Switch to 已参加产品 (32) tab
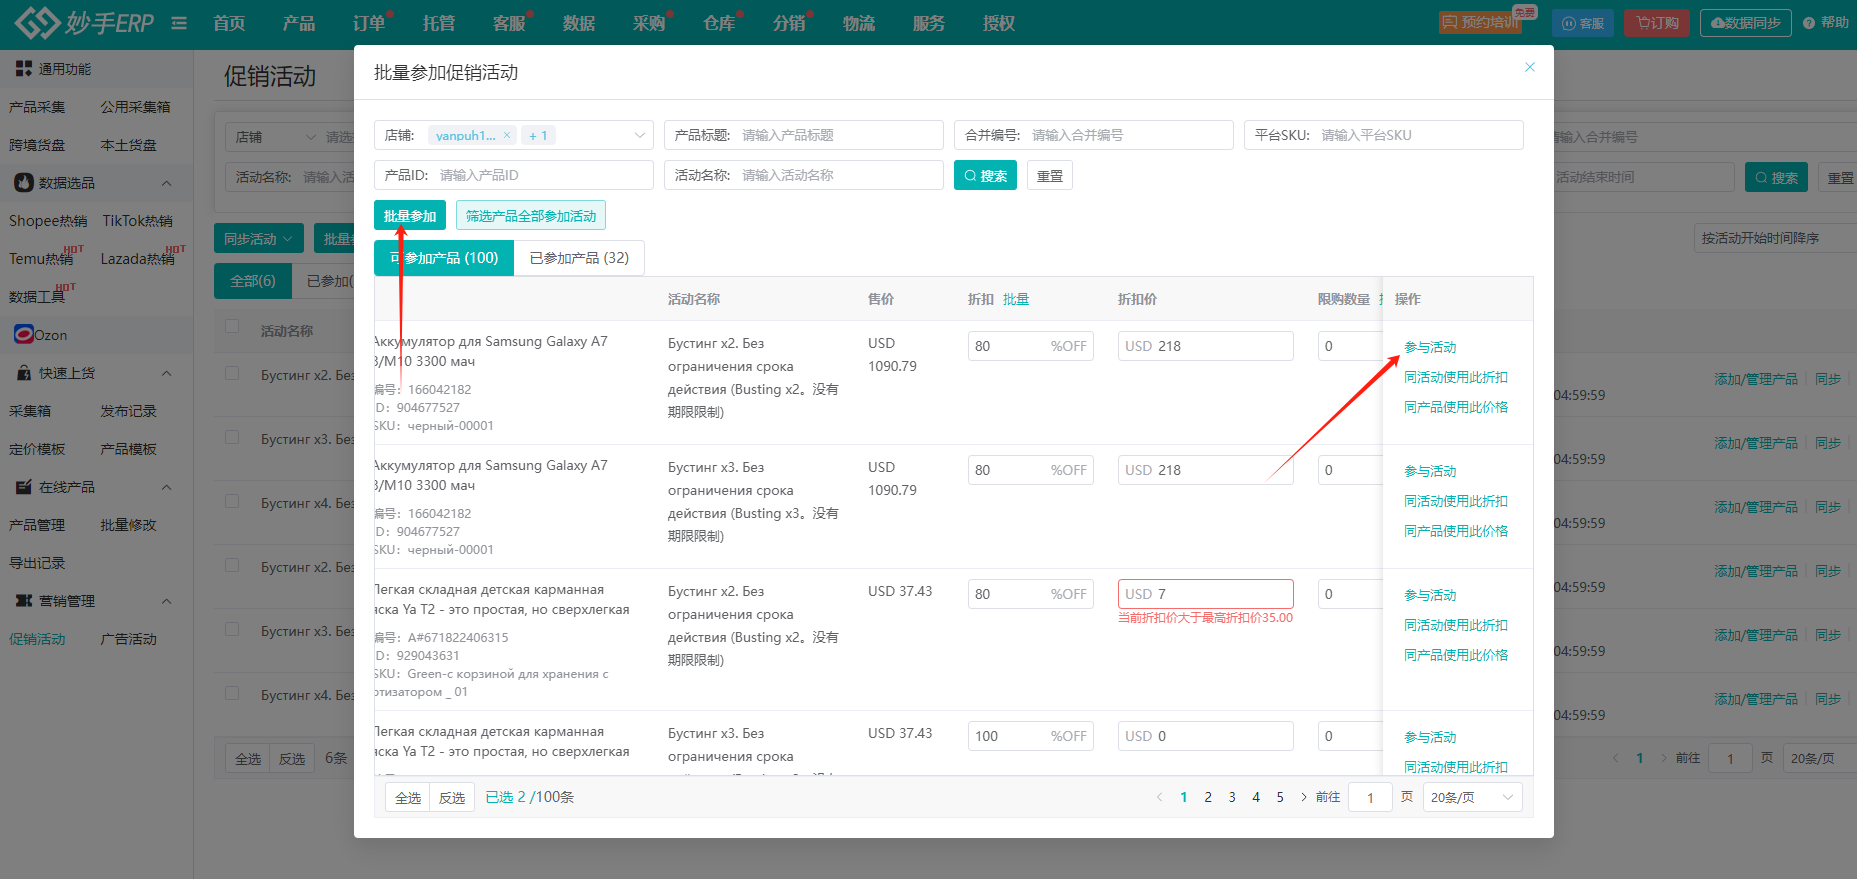The image size is (1857, 879). tap(579, 257)
